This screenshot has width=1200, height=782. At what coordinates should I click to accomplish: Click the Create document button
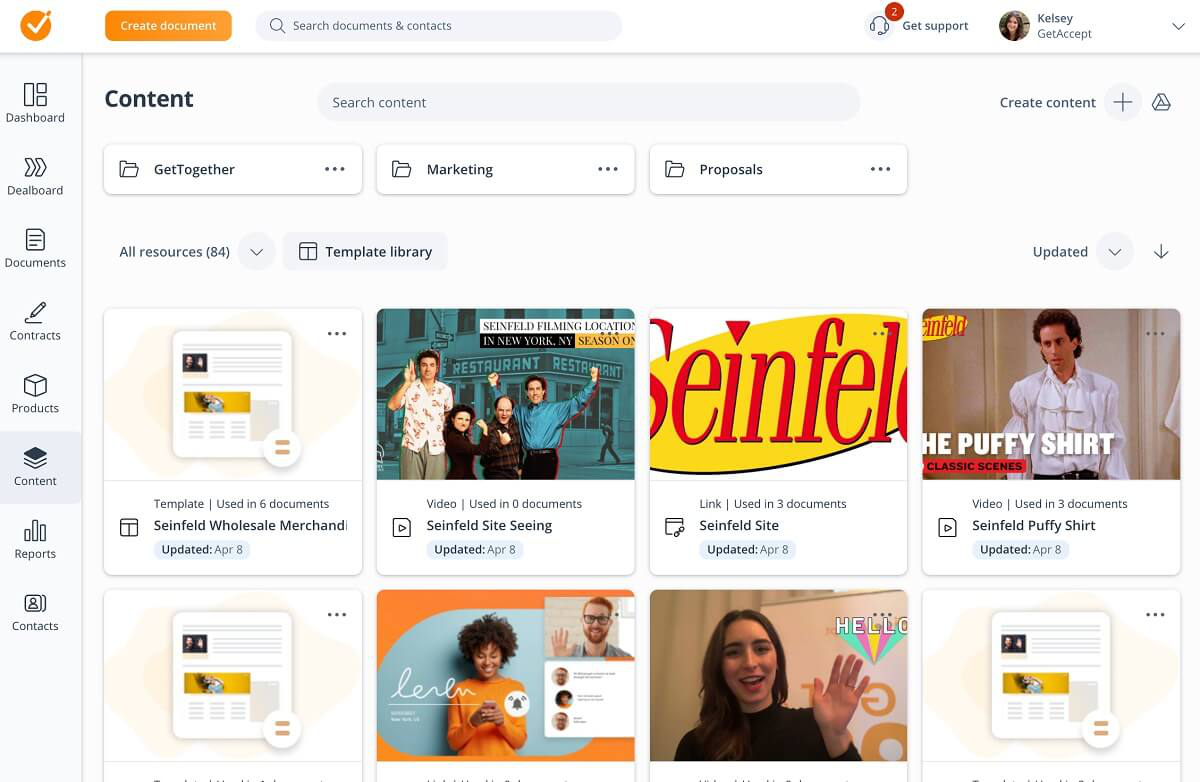[168, 26]
